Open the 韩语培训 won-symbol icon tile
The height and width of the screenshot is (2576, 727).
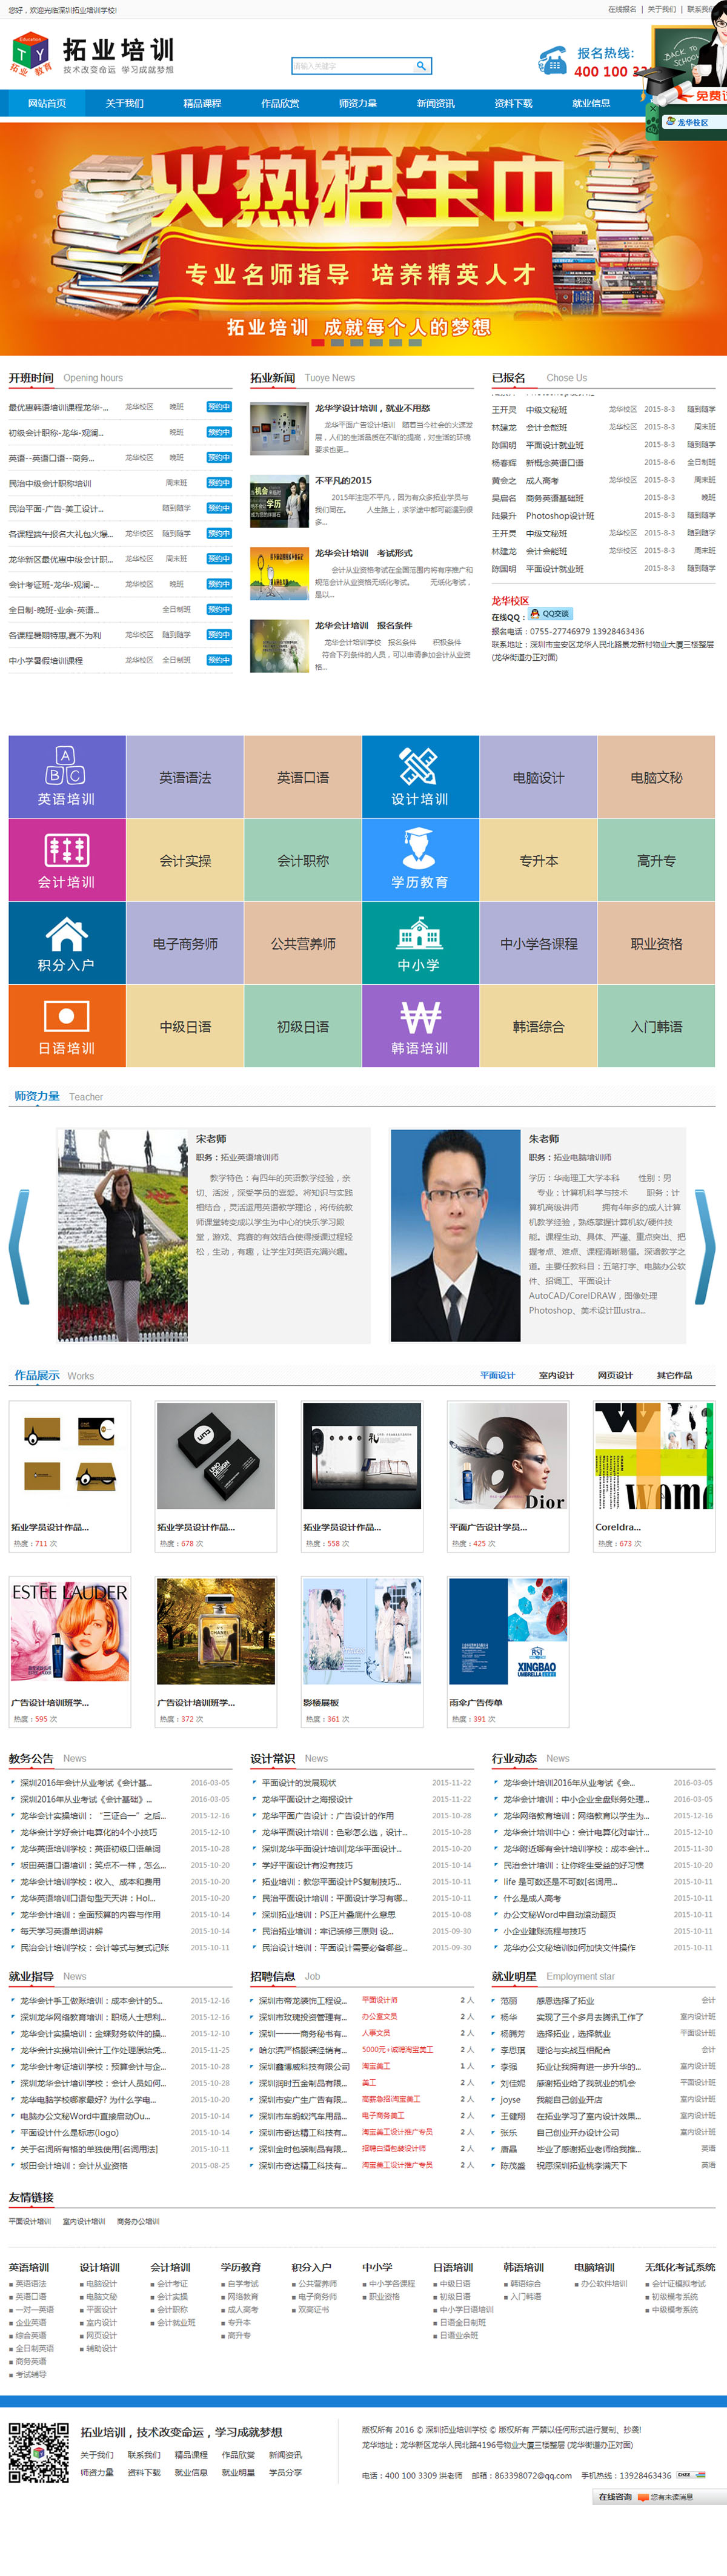[x=420, y=1026]
